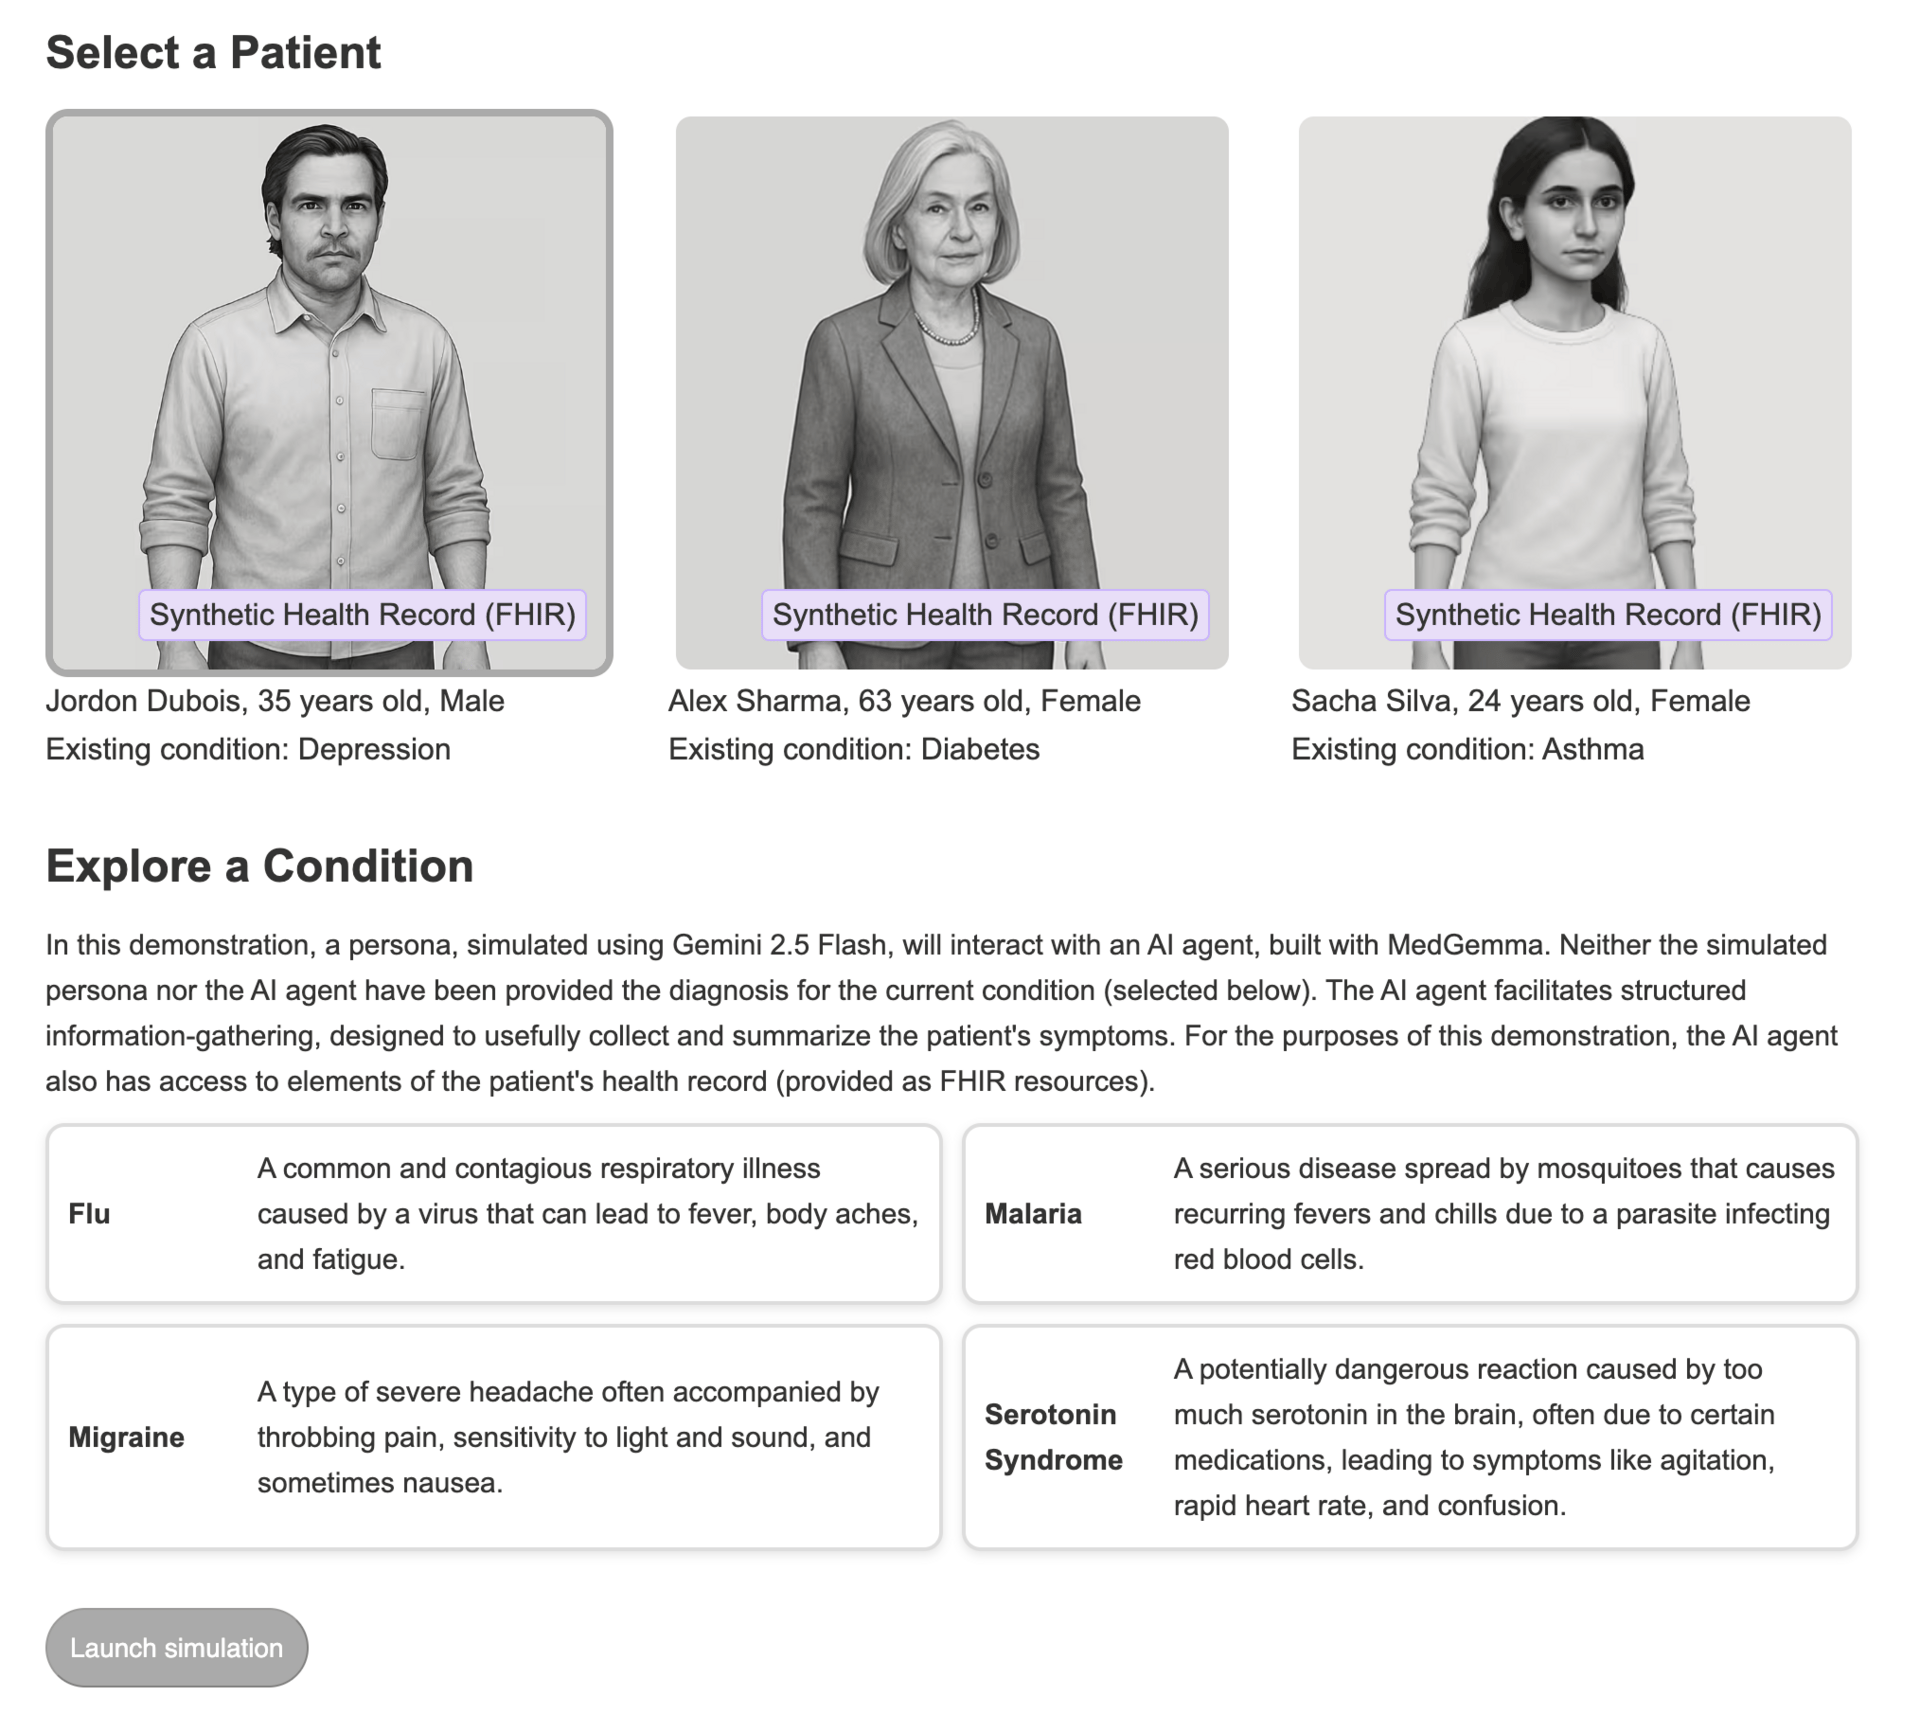Open Sacha Silva Synthetic Health Record (FHIR)
This screenshot has width=1920, height=1714.
(1608, 614)
